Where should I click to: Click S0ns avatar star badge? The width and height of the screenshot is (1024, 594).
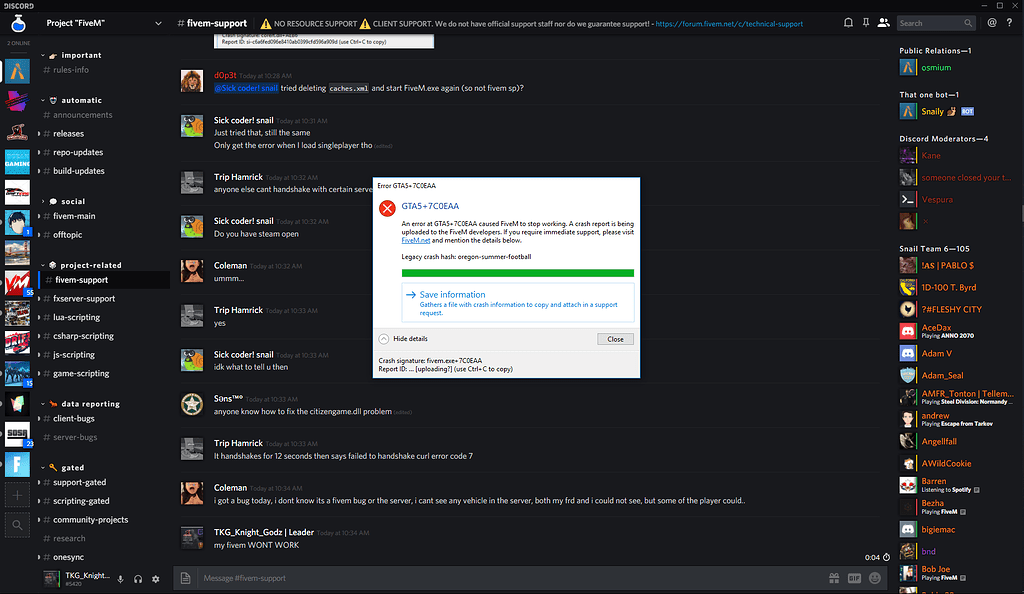click(192, 405)
